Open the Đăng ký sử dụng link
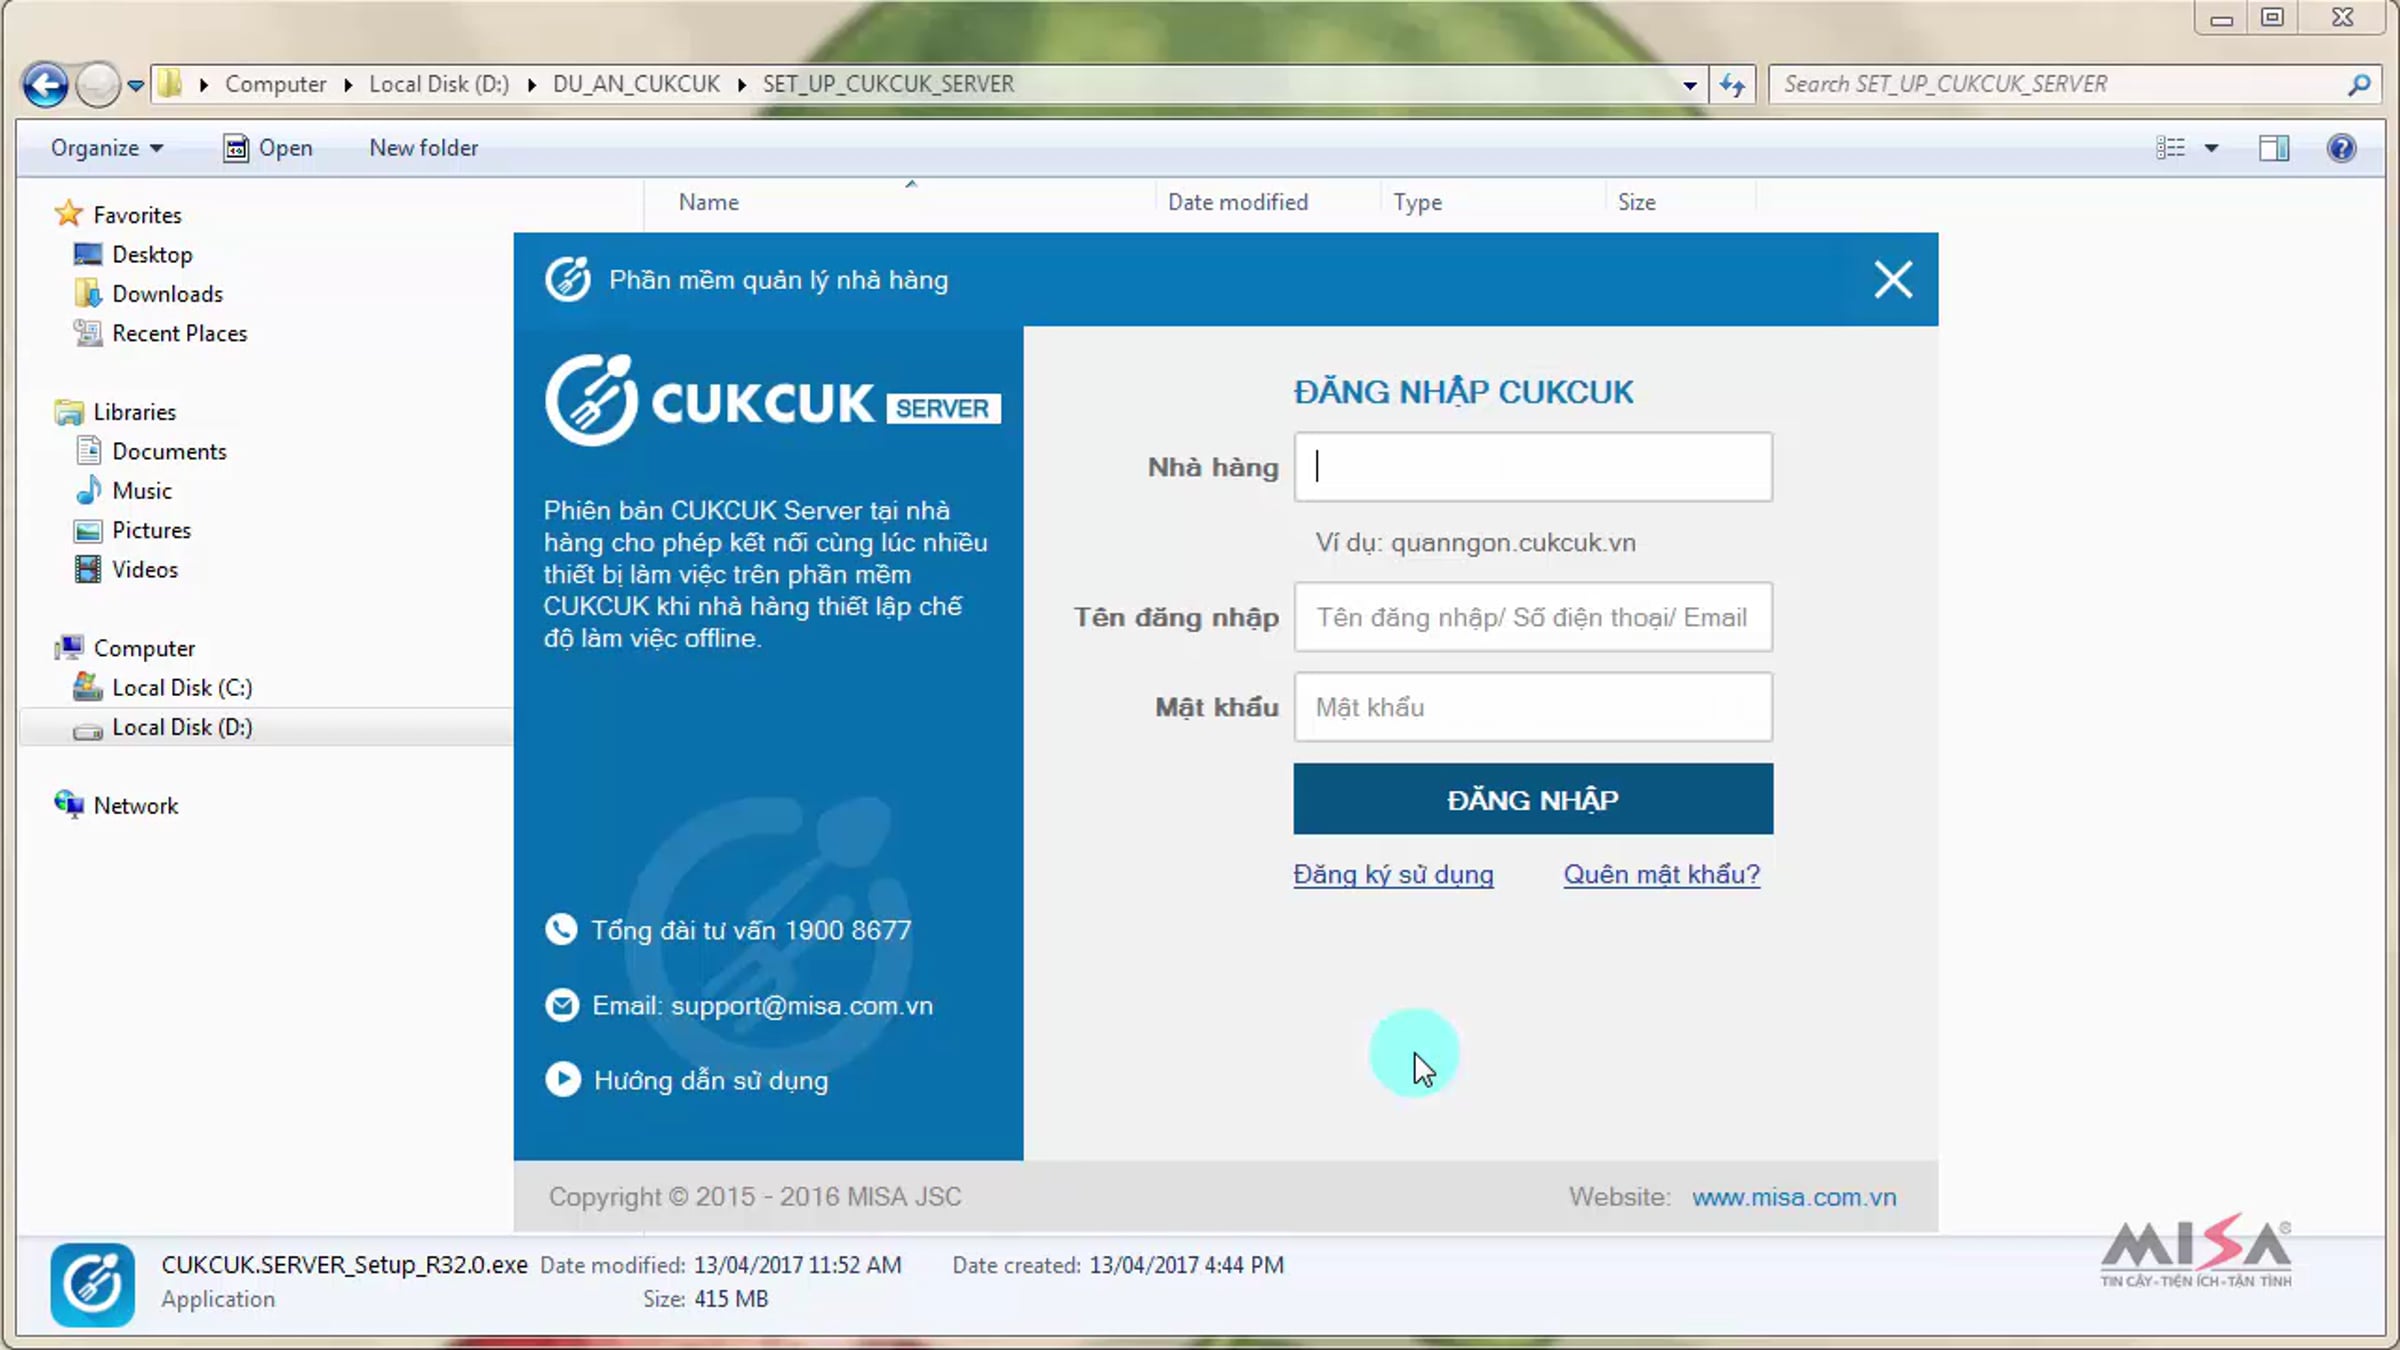 point(1393,875)
